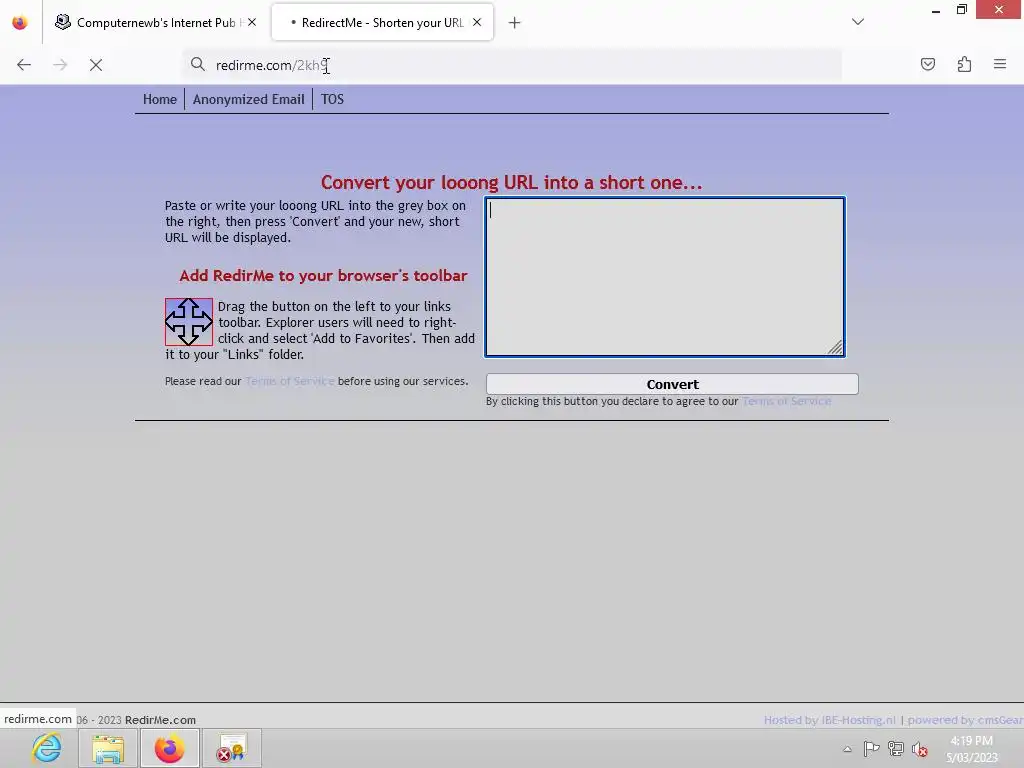Minimize the Firefox window
Screen dimensions: 1024x768
click(x=936, y=10)
